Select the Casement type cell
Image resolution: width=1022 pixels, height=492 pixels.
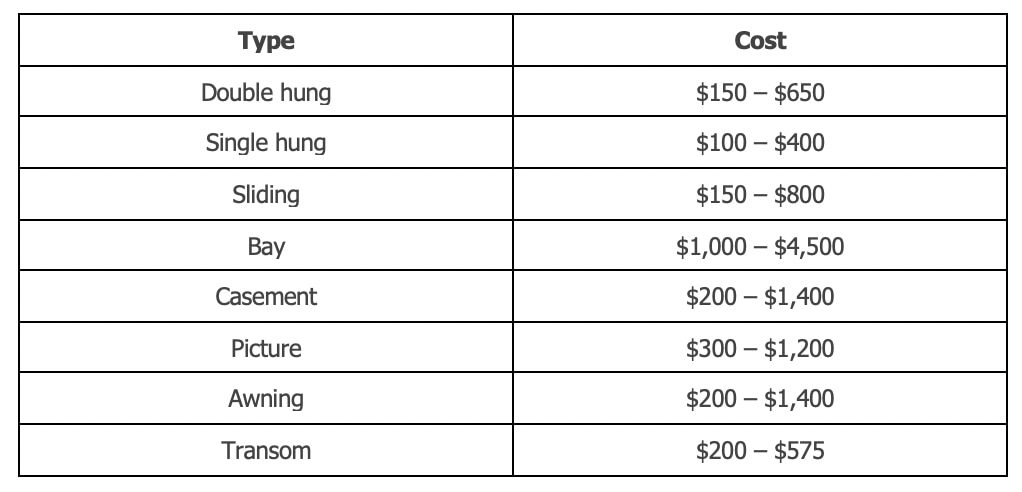[266, 297]
